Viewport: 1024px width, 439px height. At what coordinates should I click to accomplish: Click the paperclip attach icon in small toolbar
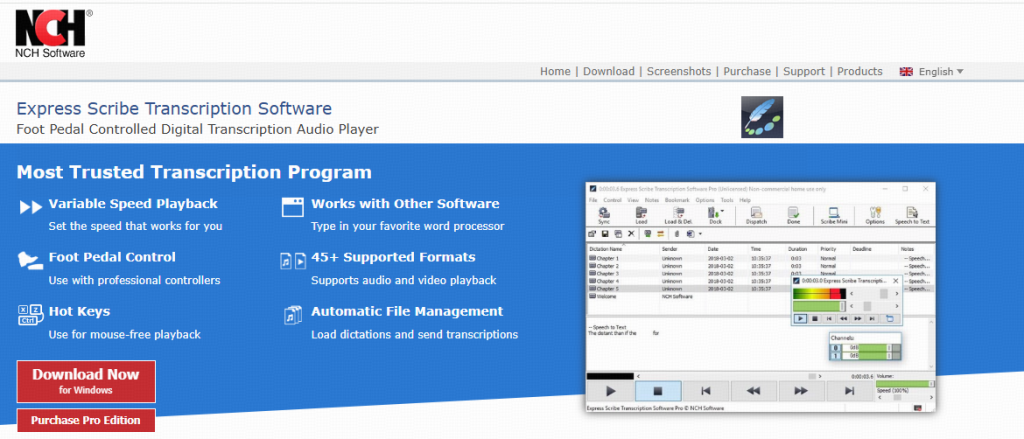677,234
